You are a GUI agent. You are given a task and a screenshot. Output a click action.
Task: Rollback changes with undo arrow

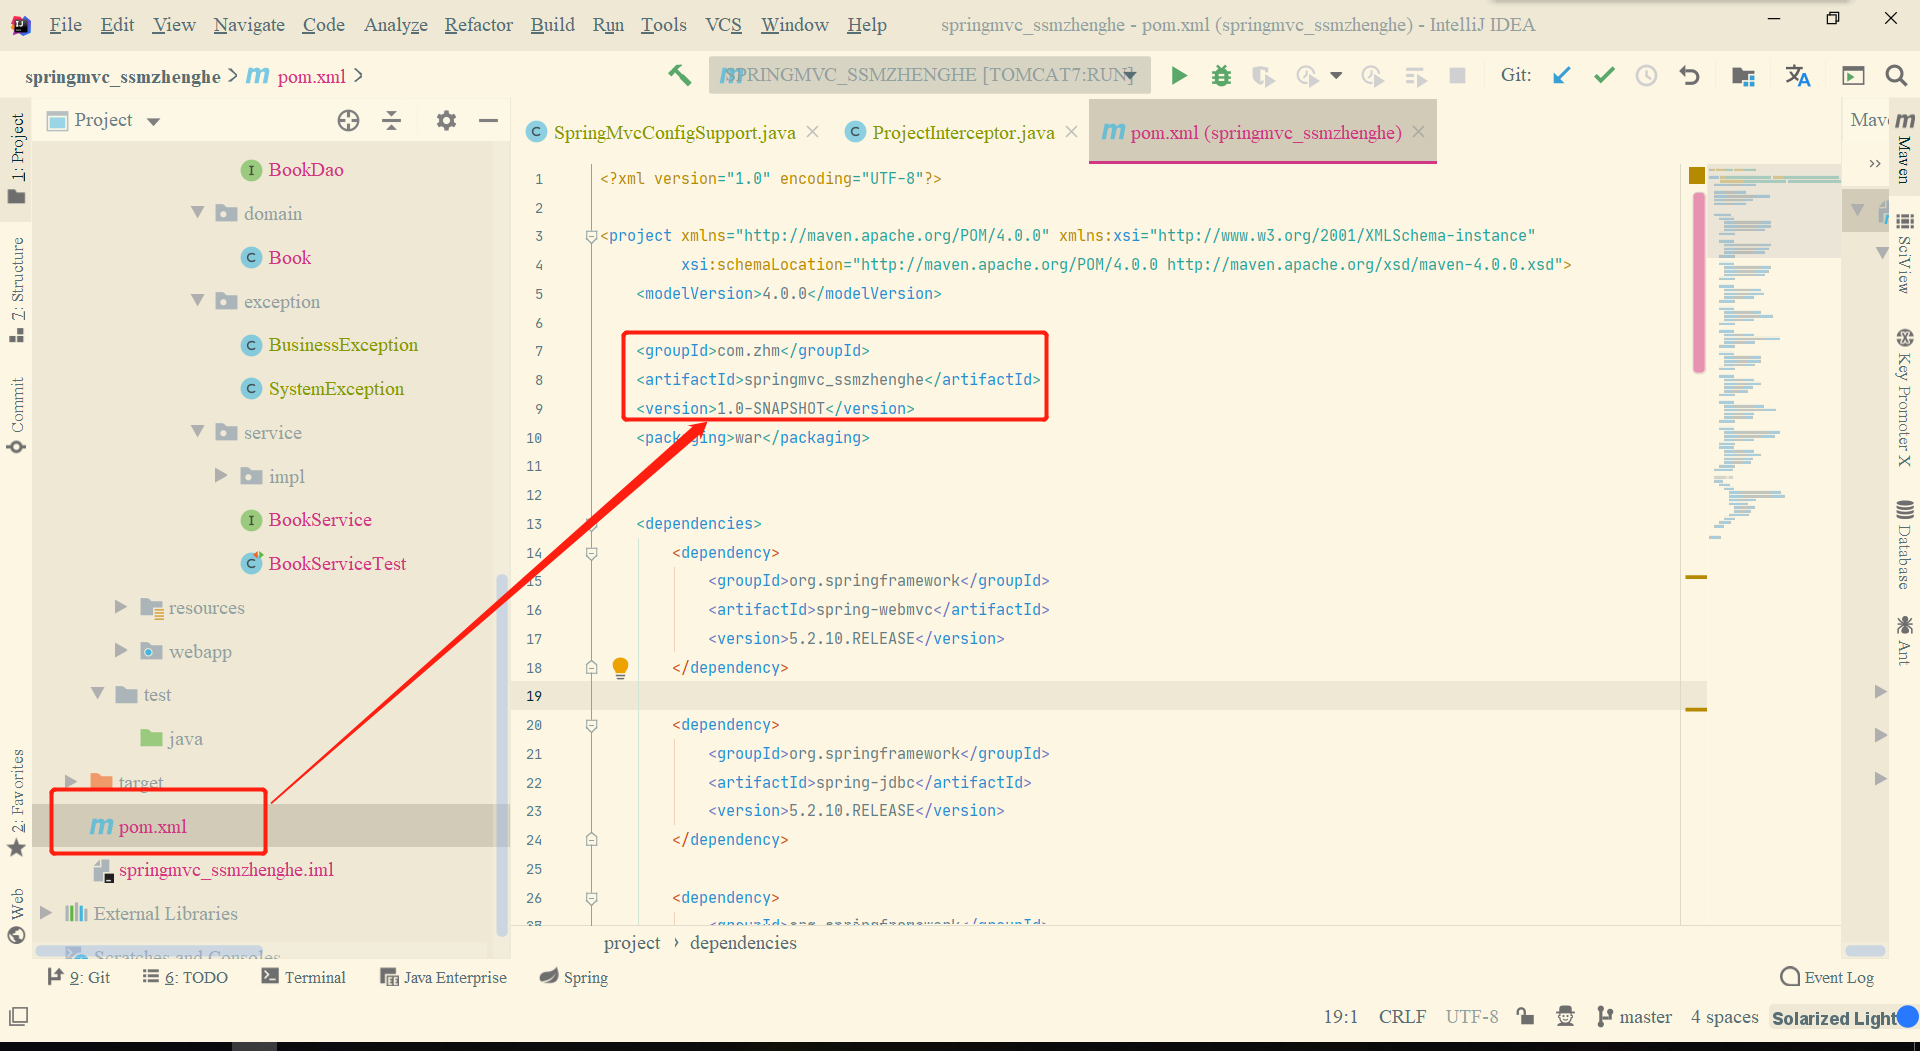(1689, 75)
